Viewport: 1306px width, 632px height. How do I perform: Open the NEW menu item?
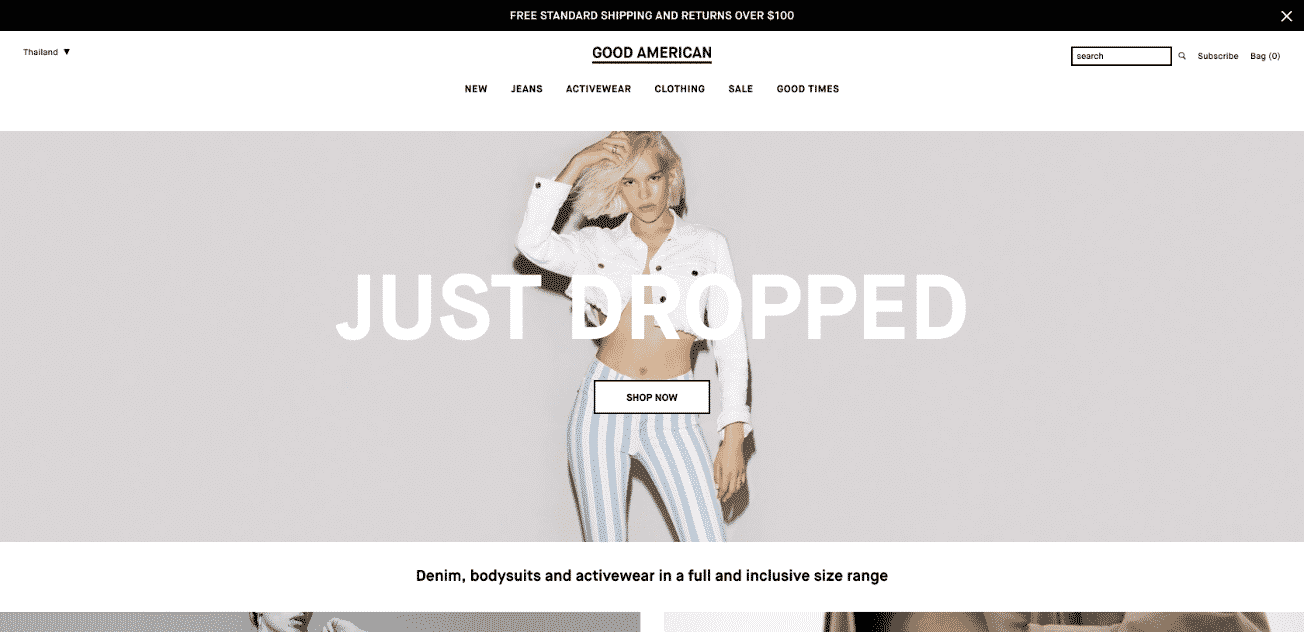pos(476,89)
